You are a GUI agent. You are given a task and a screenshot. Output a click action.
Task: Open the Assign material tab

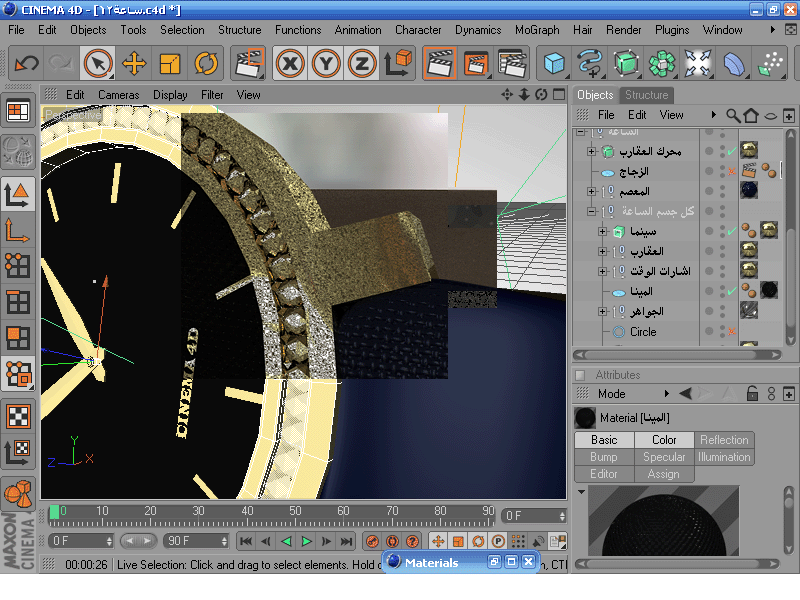click(x=664, y=474)
